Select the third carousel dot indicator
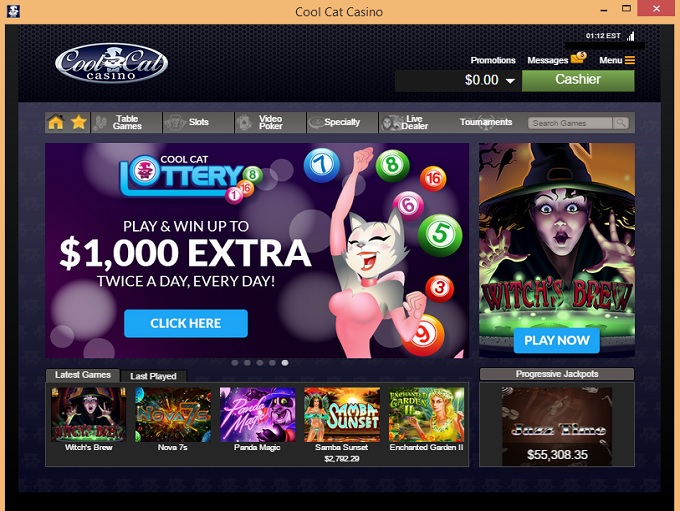This screenshot has width=680, height=511. point(260,363)
